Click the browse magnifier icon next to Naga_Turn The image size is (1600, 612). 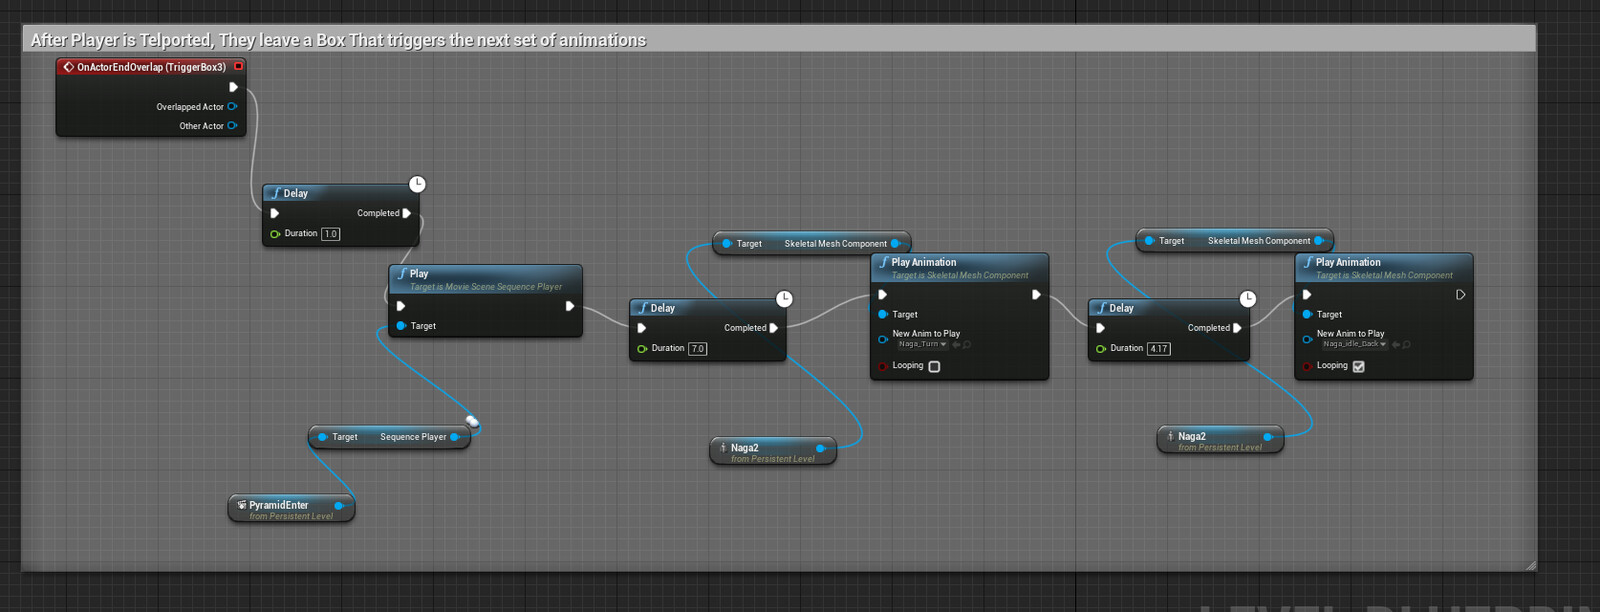[967, 345]
